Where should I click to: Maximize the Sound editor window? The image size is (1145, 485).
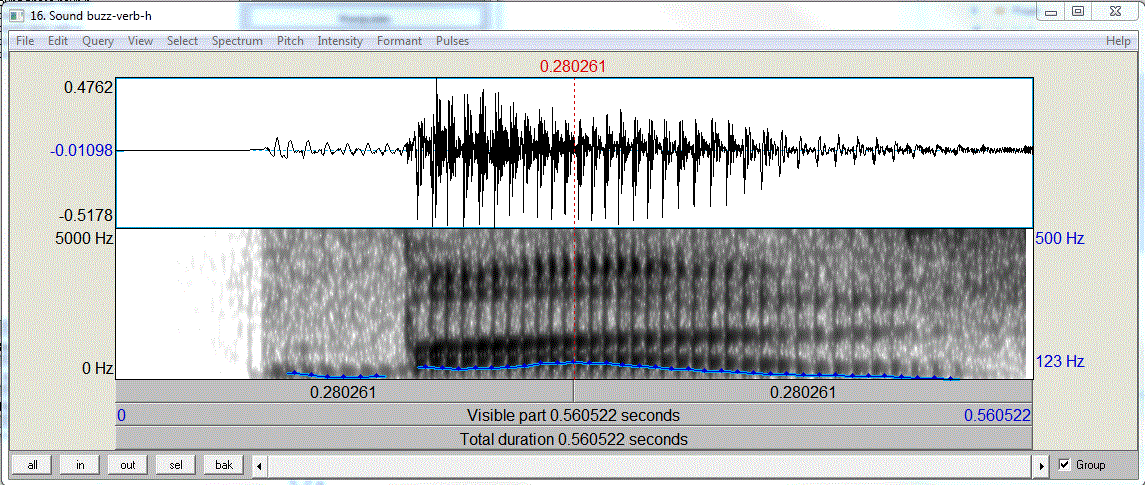tap(1078, 11)
